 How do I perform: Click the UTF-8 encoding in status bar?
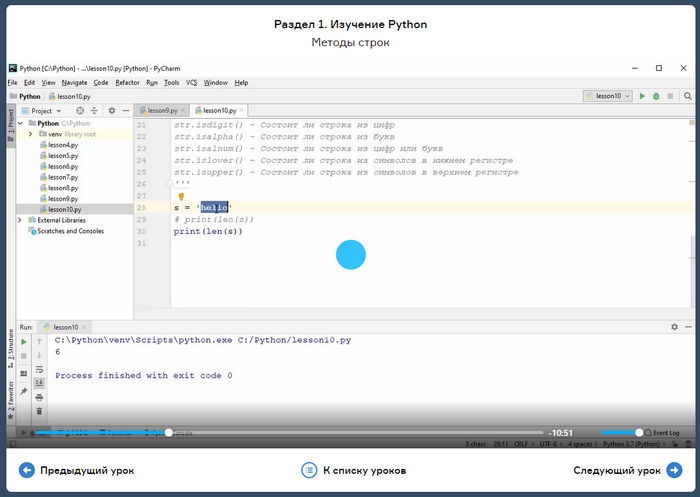click(x=550, y=444)
